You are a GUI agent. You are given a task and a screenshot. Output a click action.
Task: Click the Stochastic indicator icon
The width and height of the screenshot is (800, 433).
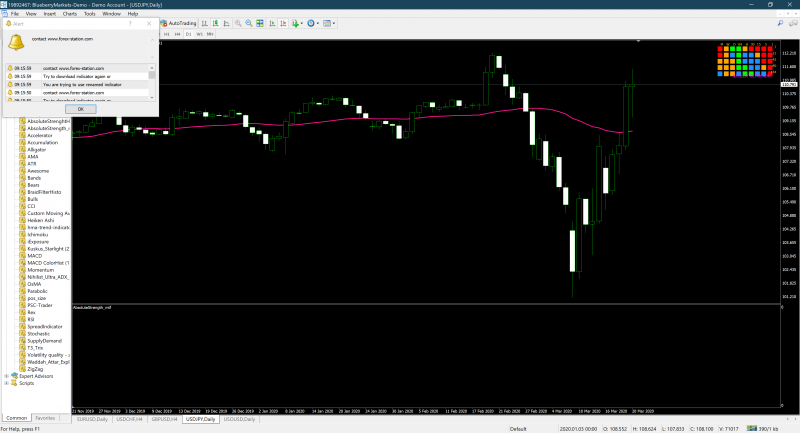(x=22, y=334)
